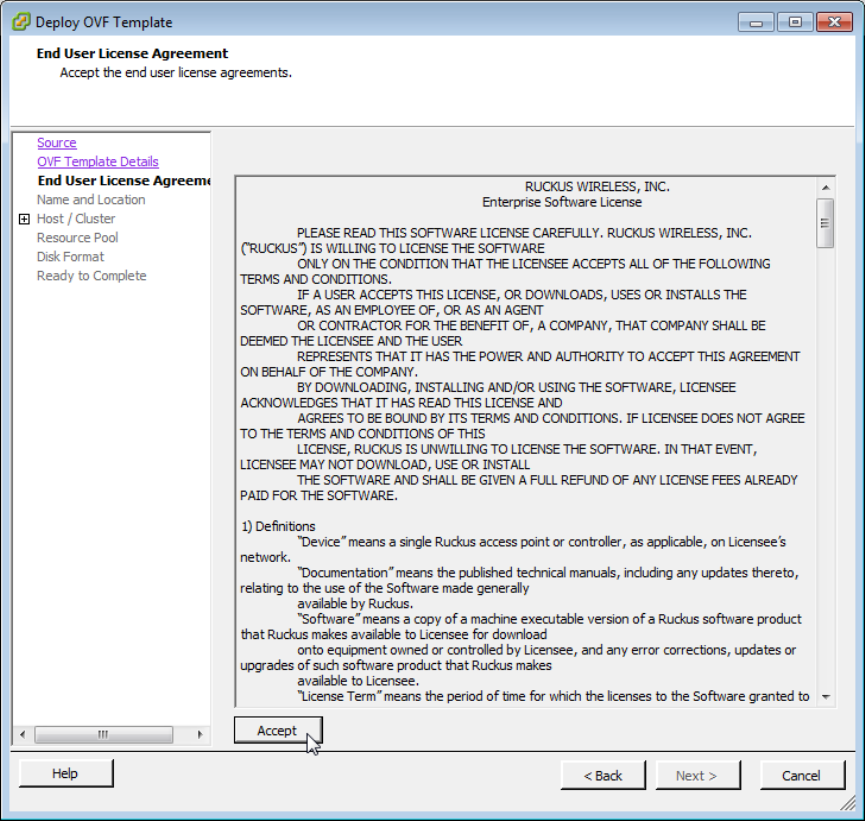Click the steps panel horizontal scrollbar thumb
This screenshot has width=865, height=821.
pyautogui.click(x=104, y=734)
